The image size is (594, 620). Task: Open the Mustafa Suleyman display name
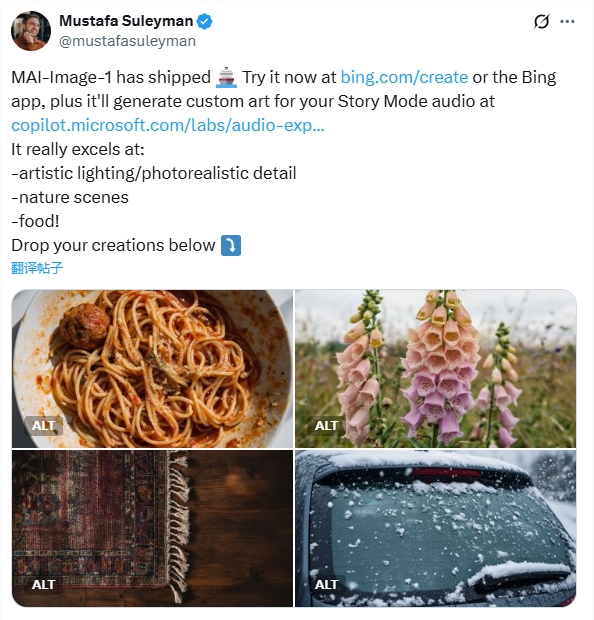(x=126, y=21)
